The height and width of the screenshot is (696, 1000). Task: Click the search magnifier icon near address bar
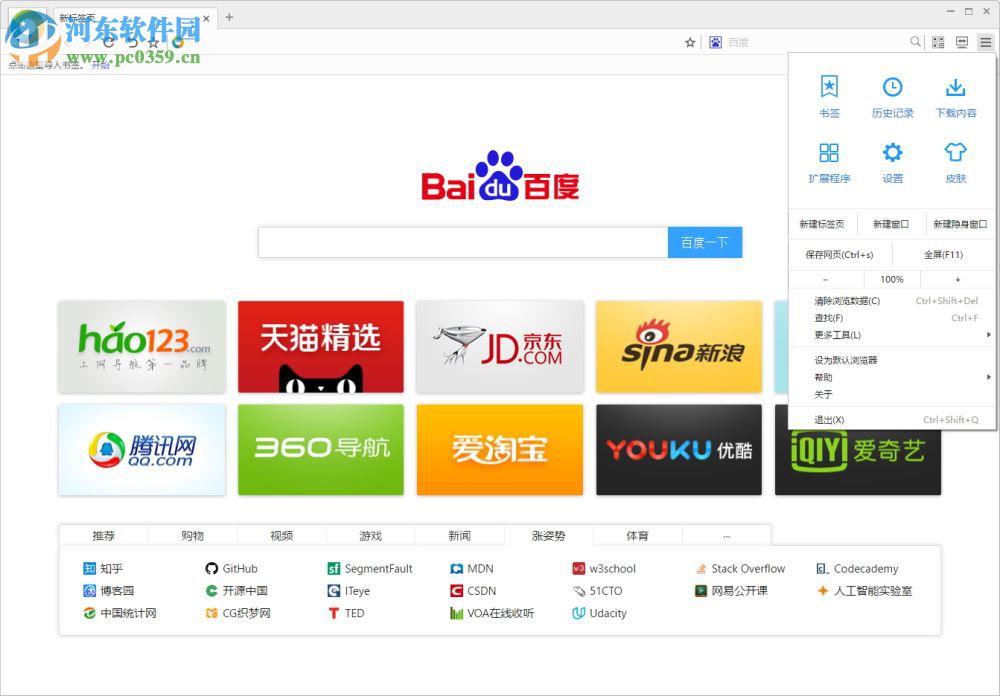(x=914, y=42)
